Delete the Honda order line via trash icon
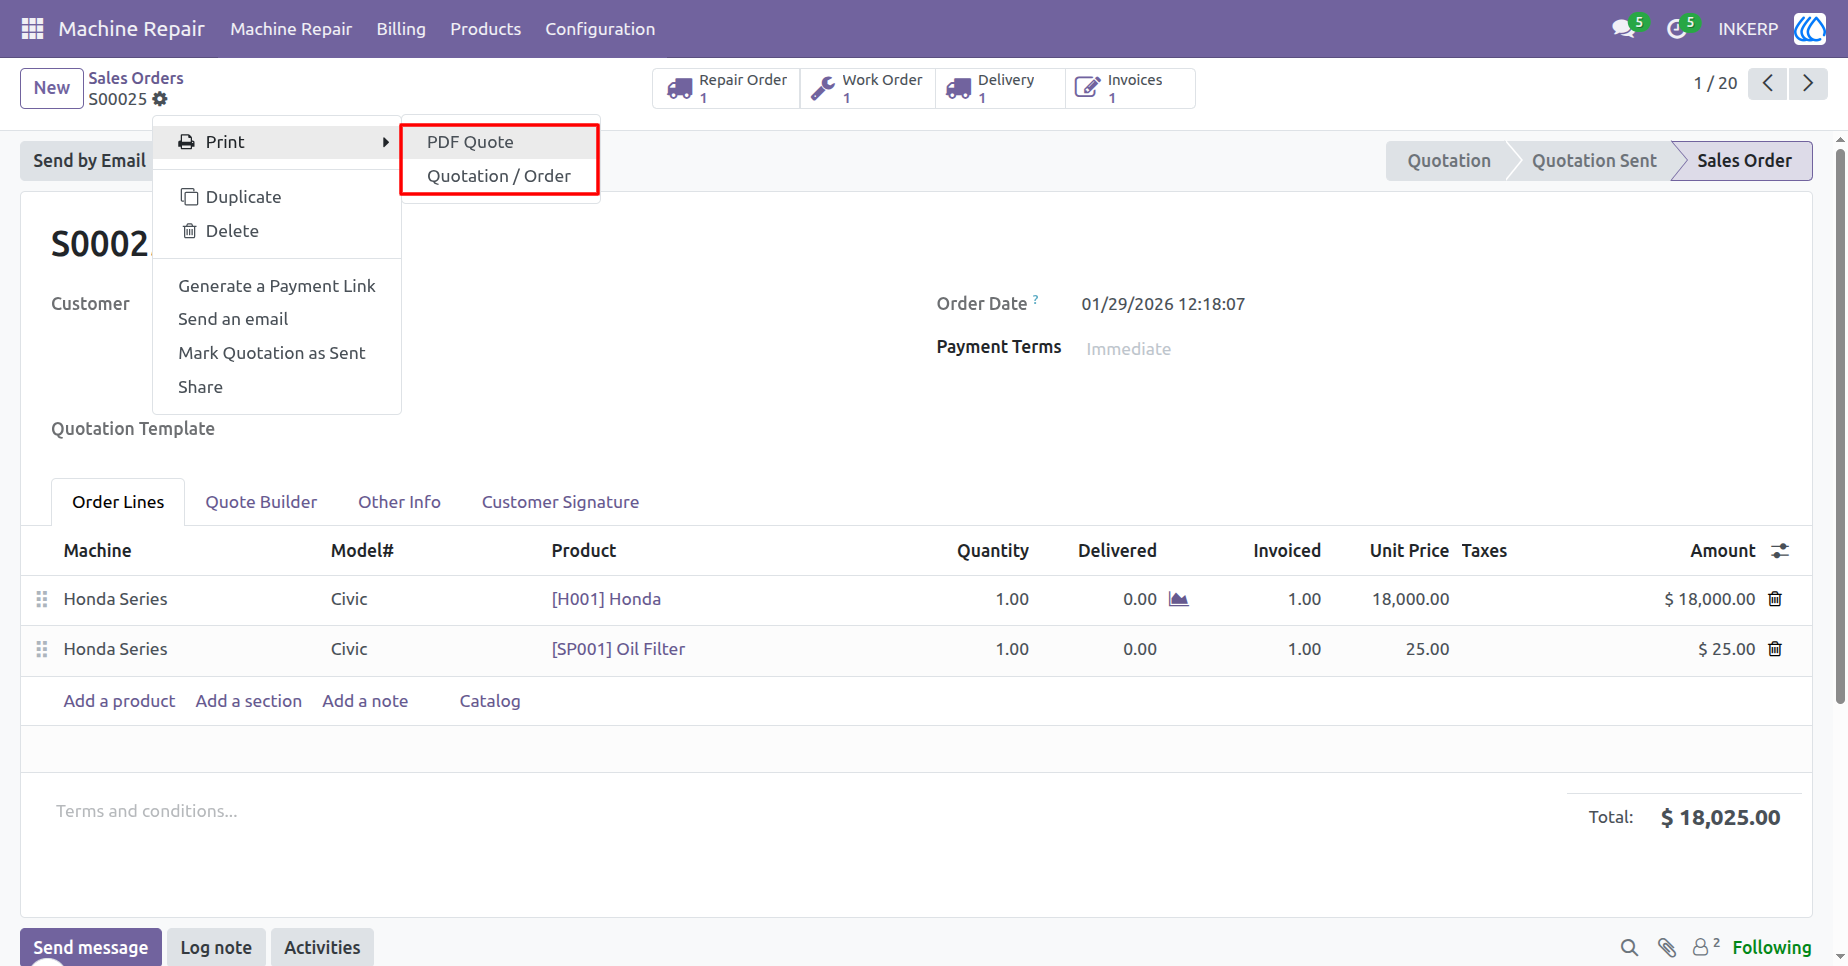The image size is (1848, 966). [1775, 599]
